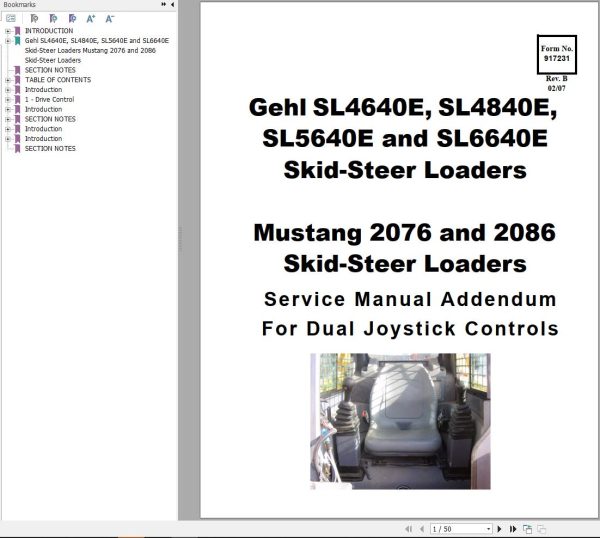Click the first bookmark flag toolbar icon
This screenshot has height=538, width=600.
tap(34, 18)
